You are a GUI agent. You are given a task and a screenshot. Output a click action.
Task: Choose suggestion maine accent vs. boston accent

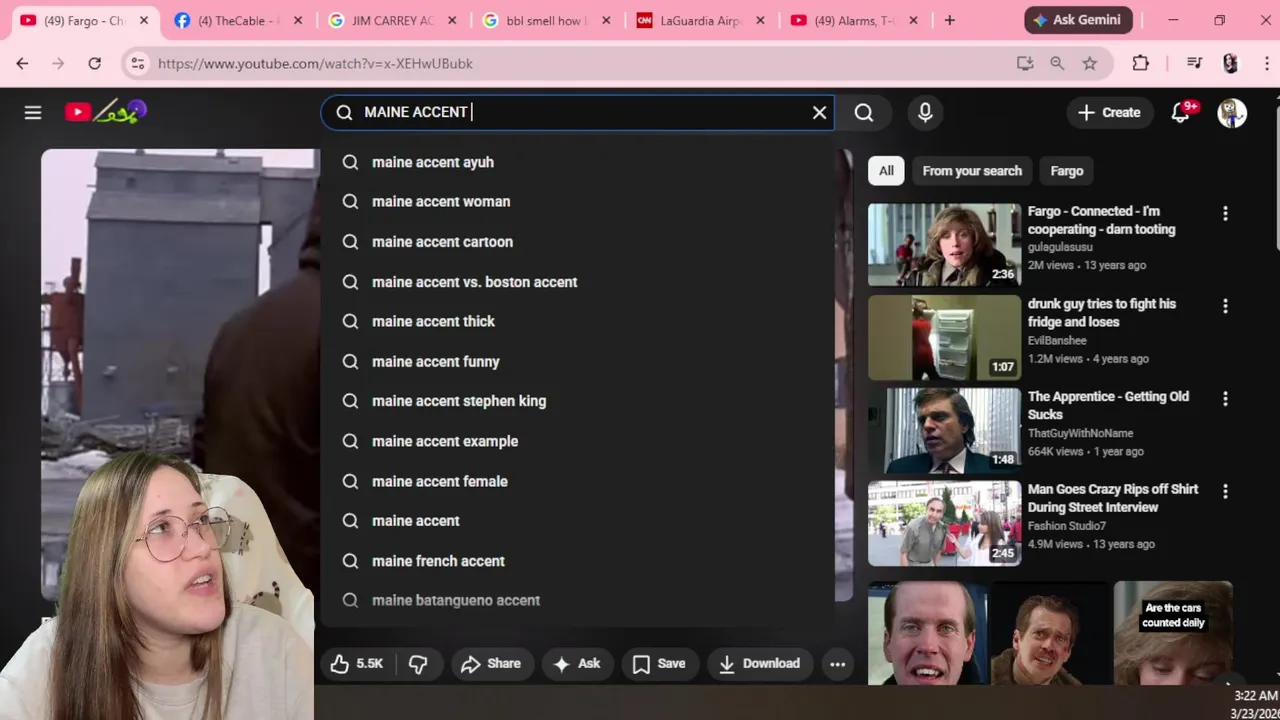[x=577, y=281]
